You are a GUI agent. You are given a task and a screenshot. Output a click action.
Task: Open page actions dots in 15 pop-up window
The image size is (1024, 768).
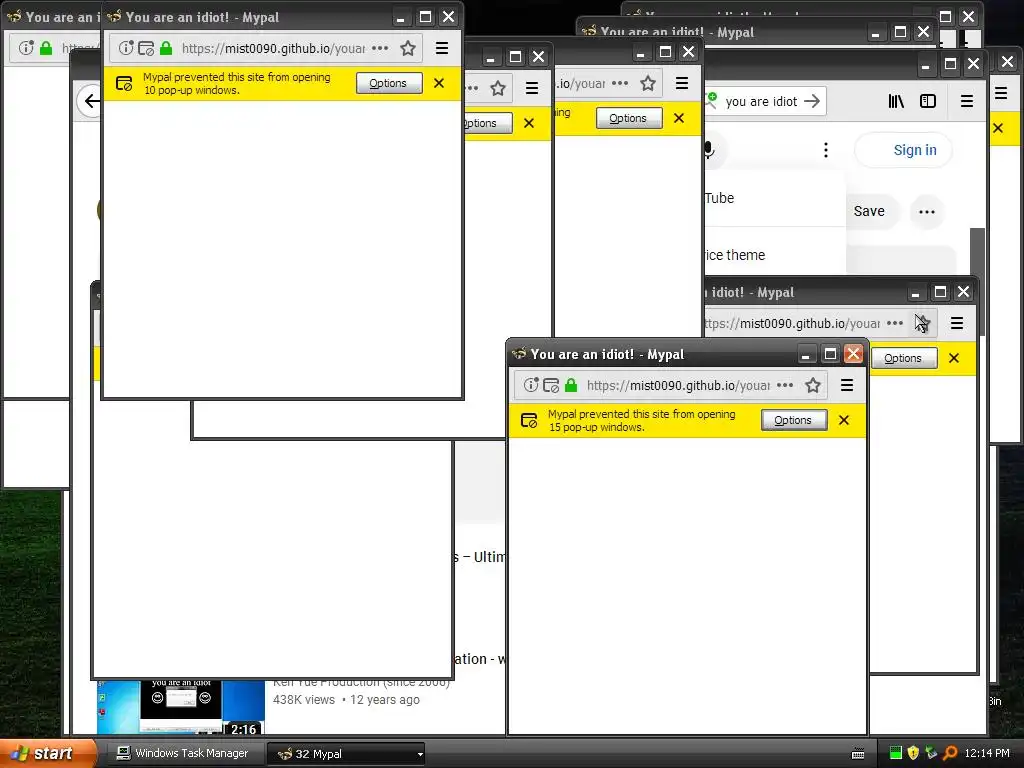(785, 385)
